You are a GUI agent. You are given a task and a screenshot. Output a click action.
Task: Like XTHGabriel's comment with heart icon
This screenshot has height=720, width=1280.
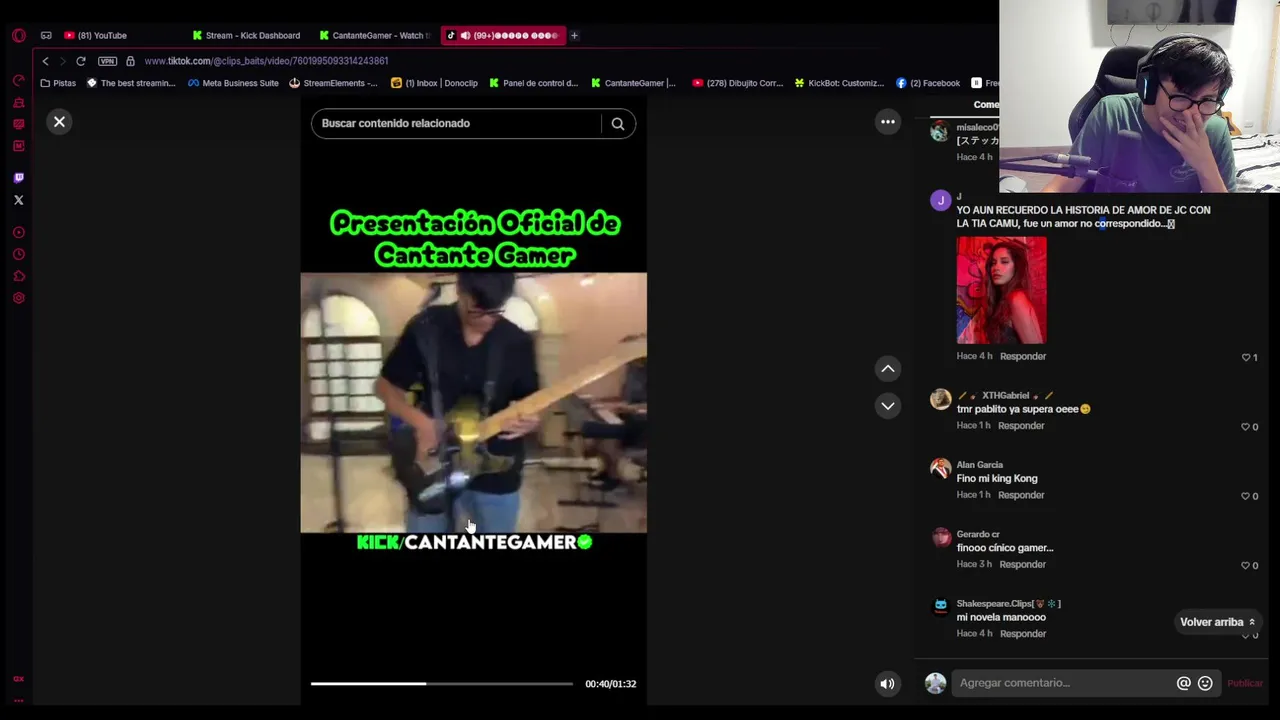[1246, 427]
